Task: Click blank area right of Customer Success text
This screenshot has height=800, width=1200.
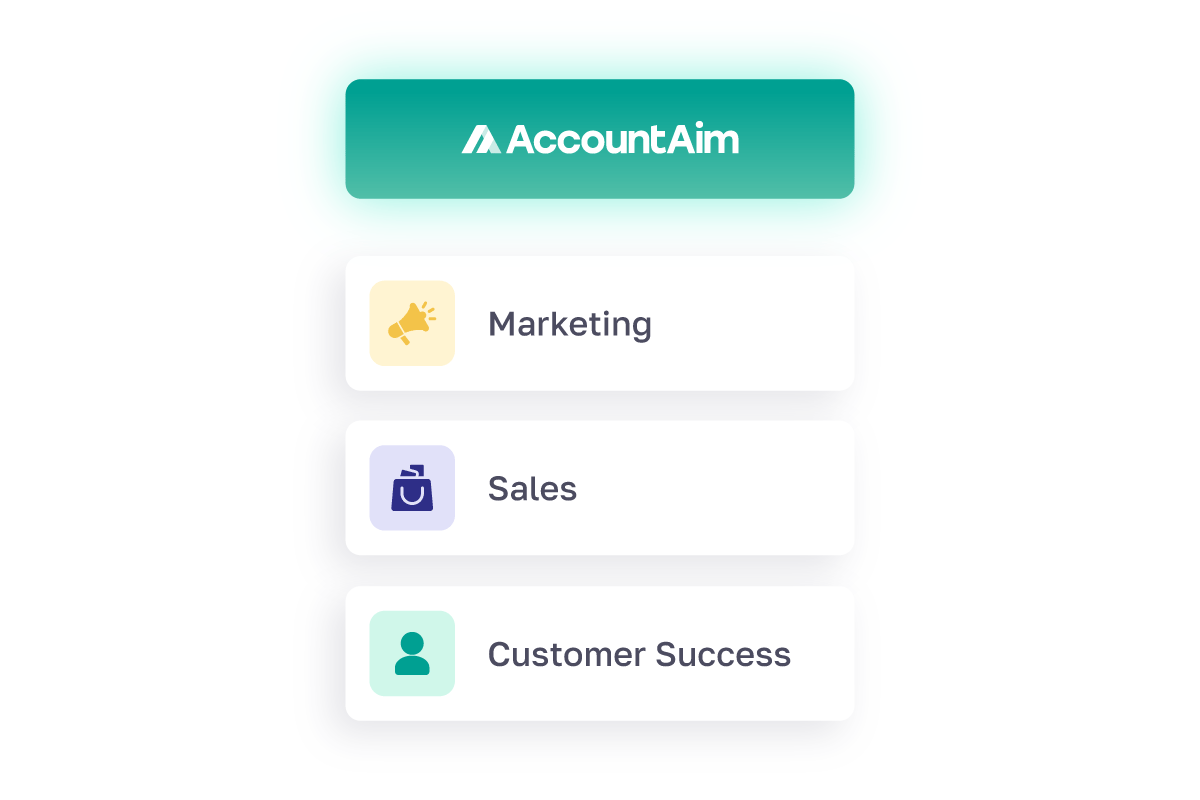Action: pos(823,653)
